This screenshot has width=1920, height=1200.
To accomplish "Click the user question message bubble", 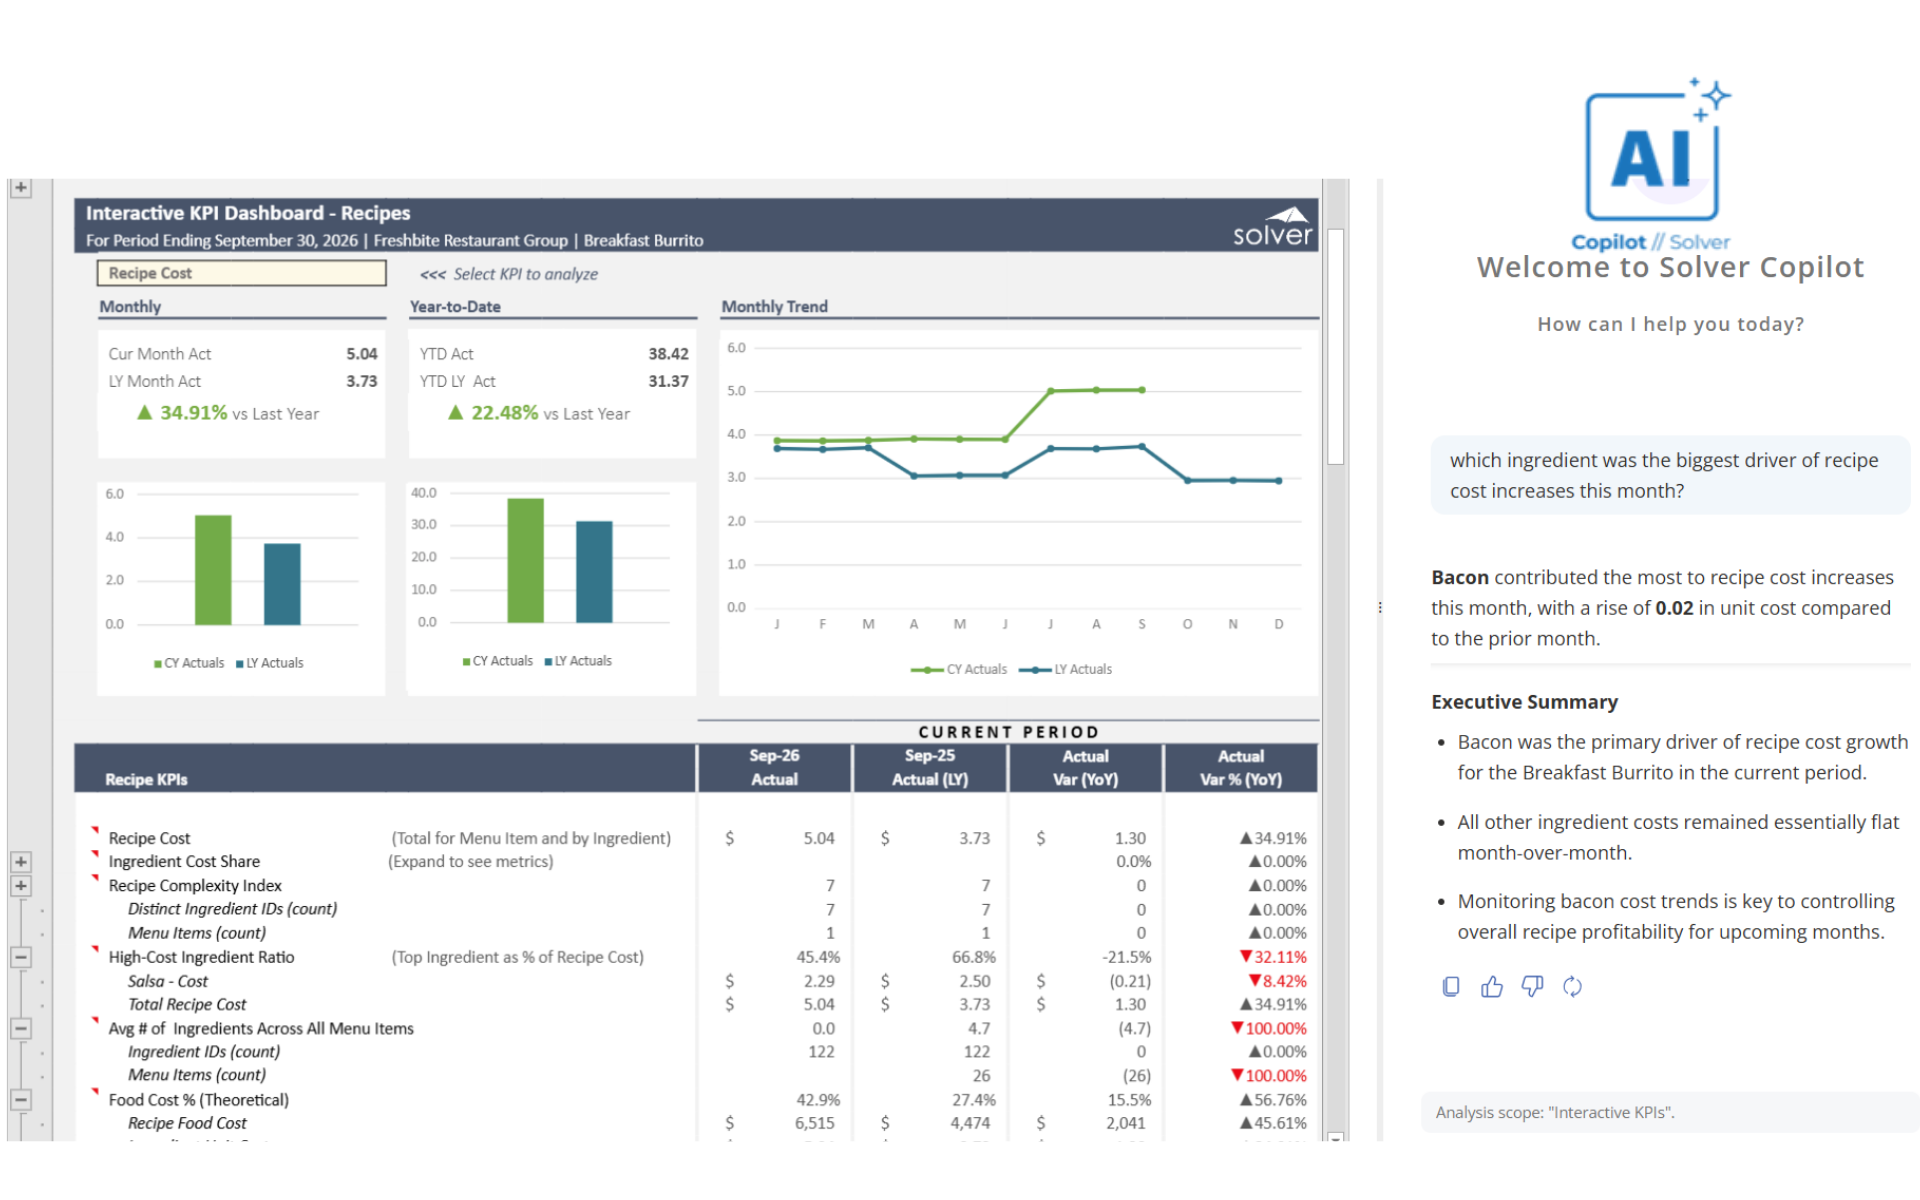I will (1670, 475).
